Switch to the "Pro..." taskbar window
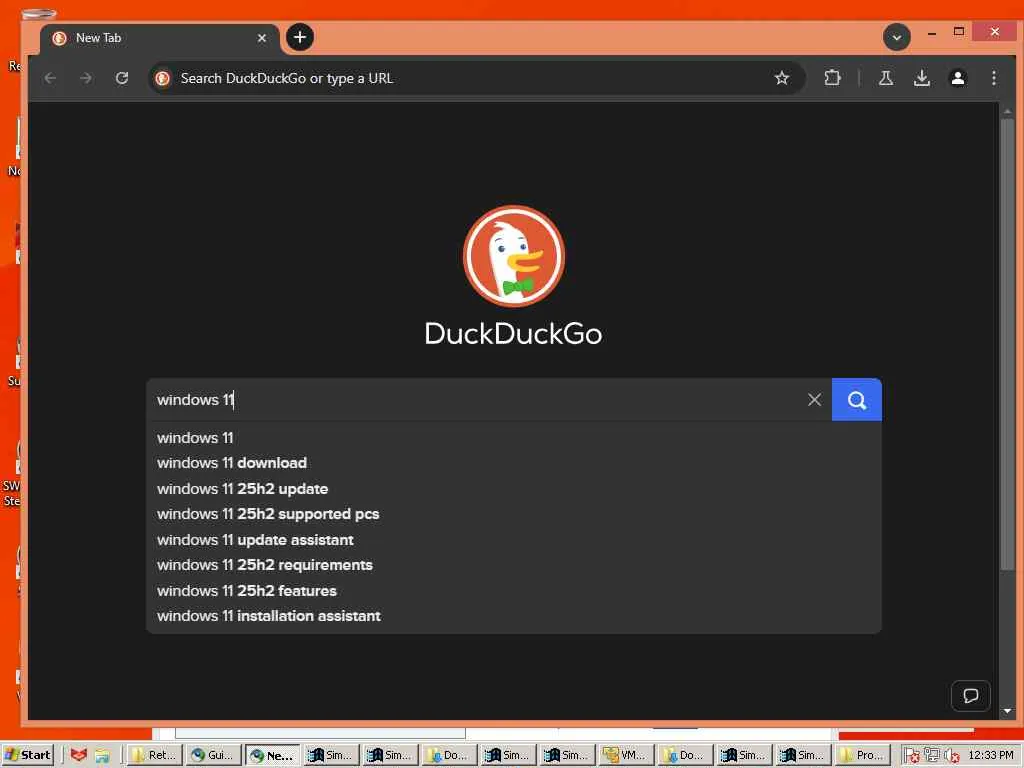This screenshot has height=768, width=1024. click(x=861, y=755)
